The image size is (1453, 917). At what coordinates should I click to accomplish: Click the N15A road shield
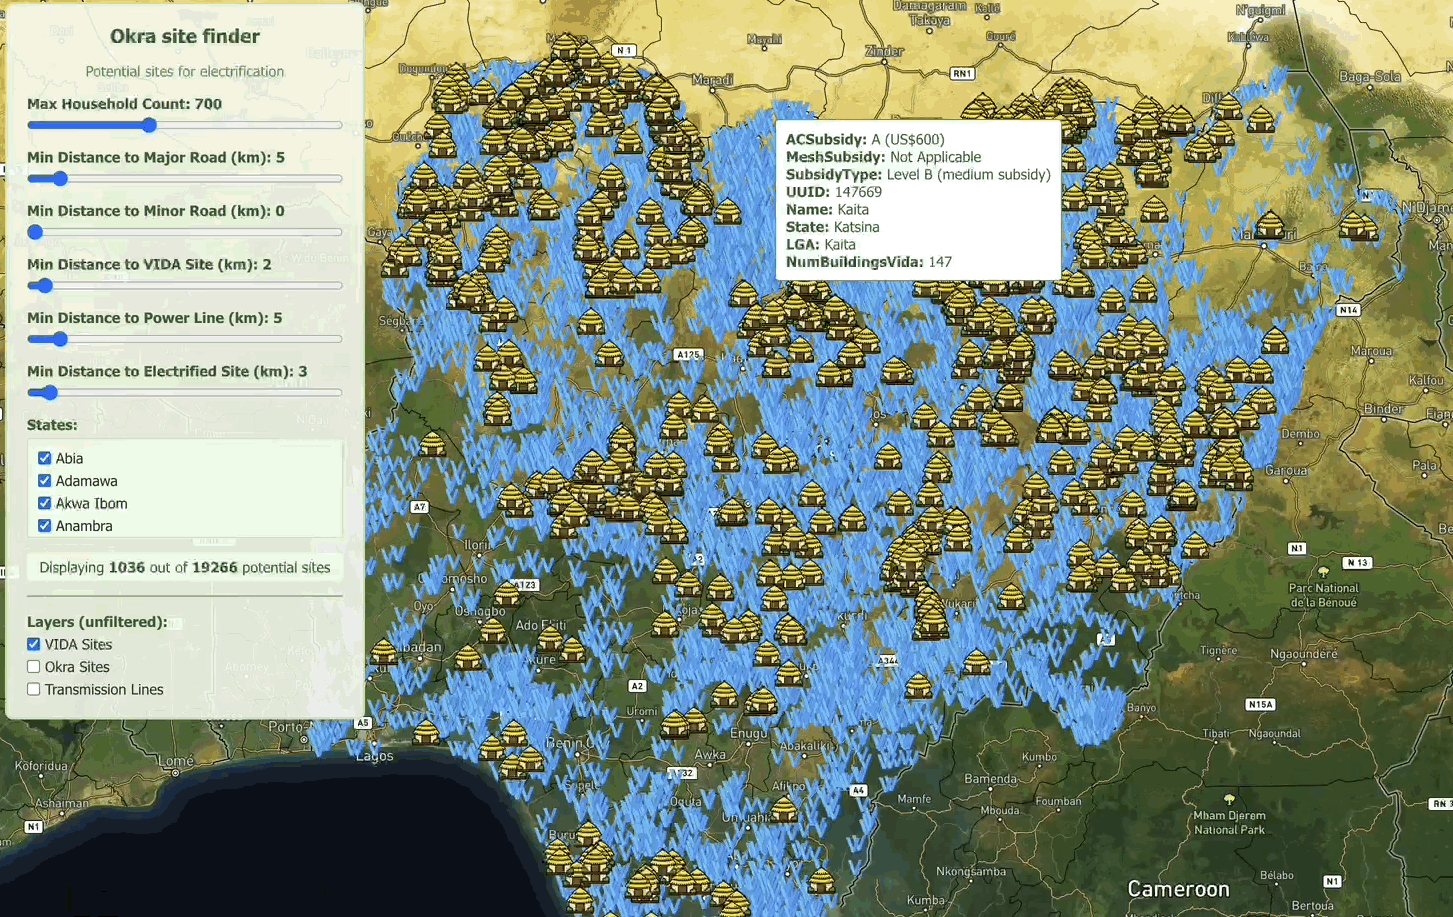pos(1260,705)
